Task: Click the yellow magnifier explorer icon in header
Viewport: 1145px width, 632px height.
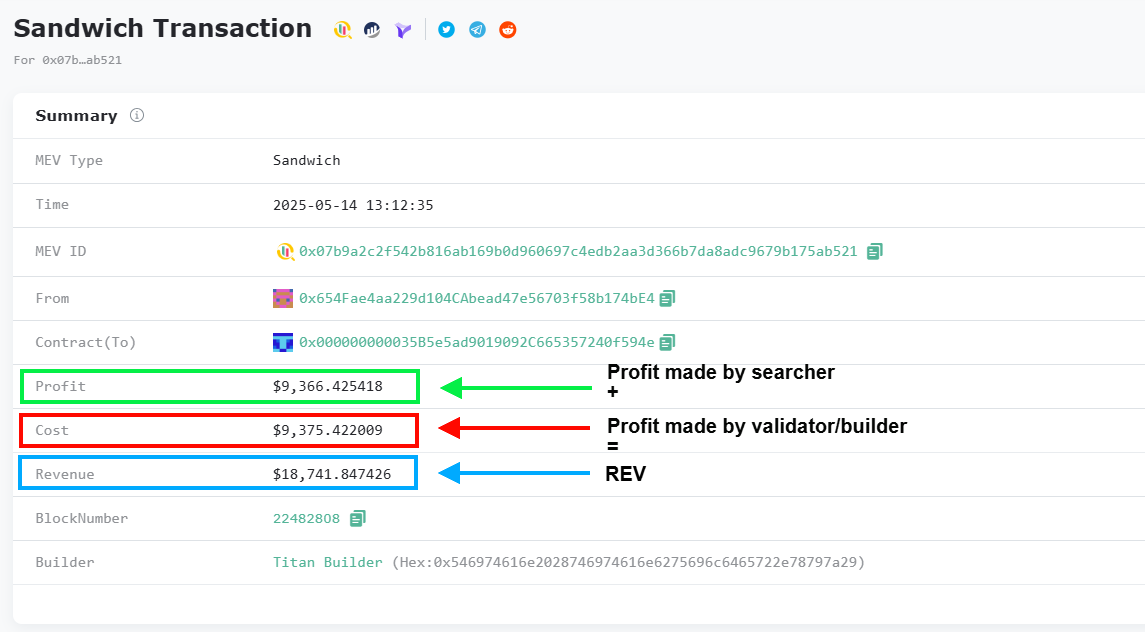Action: coord(342,30)
